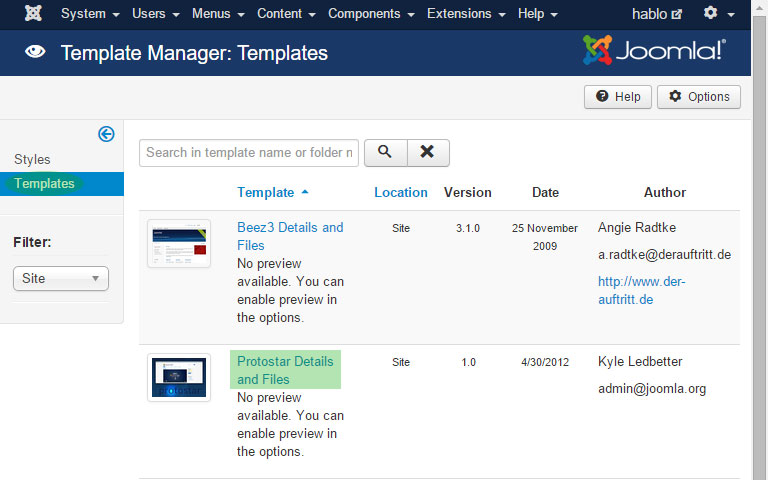Sort by the Template column header
The width and height of the screenshot is (768, 480).
(x=273, y=192)
